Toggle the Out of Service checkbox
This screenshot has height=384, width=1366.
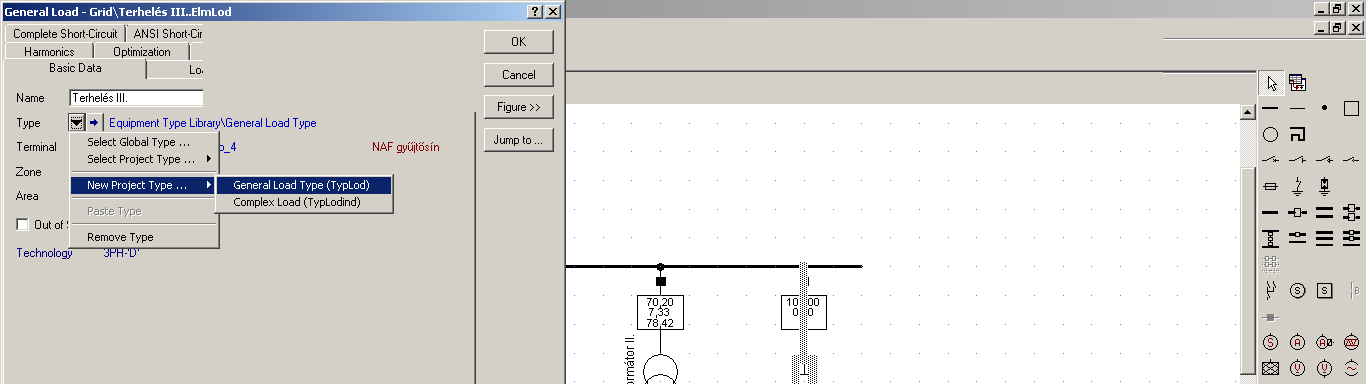coord(23,225)
